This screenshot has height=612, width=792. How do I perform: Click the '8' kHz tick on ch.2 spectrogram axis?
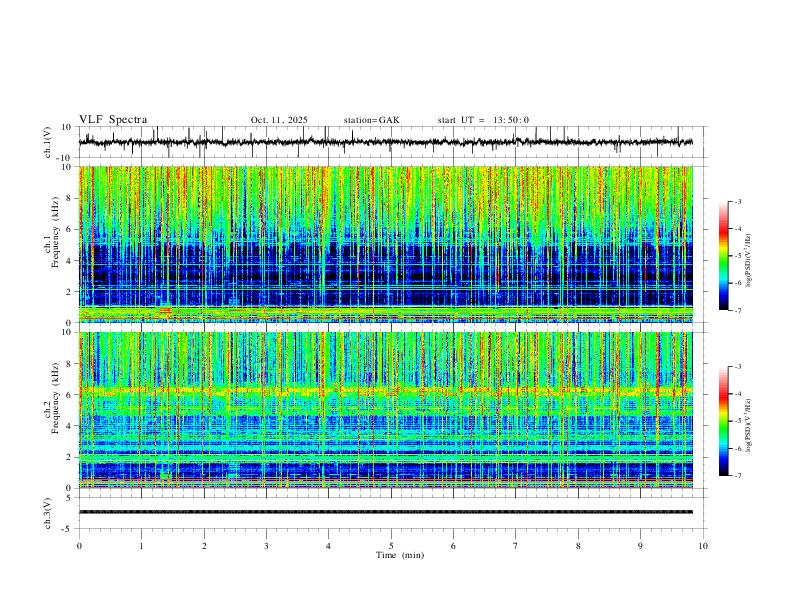[70, 364]
